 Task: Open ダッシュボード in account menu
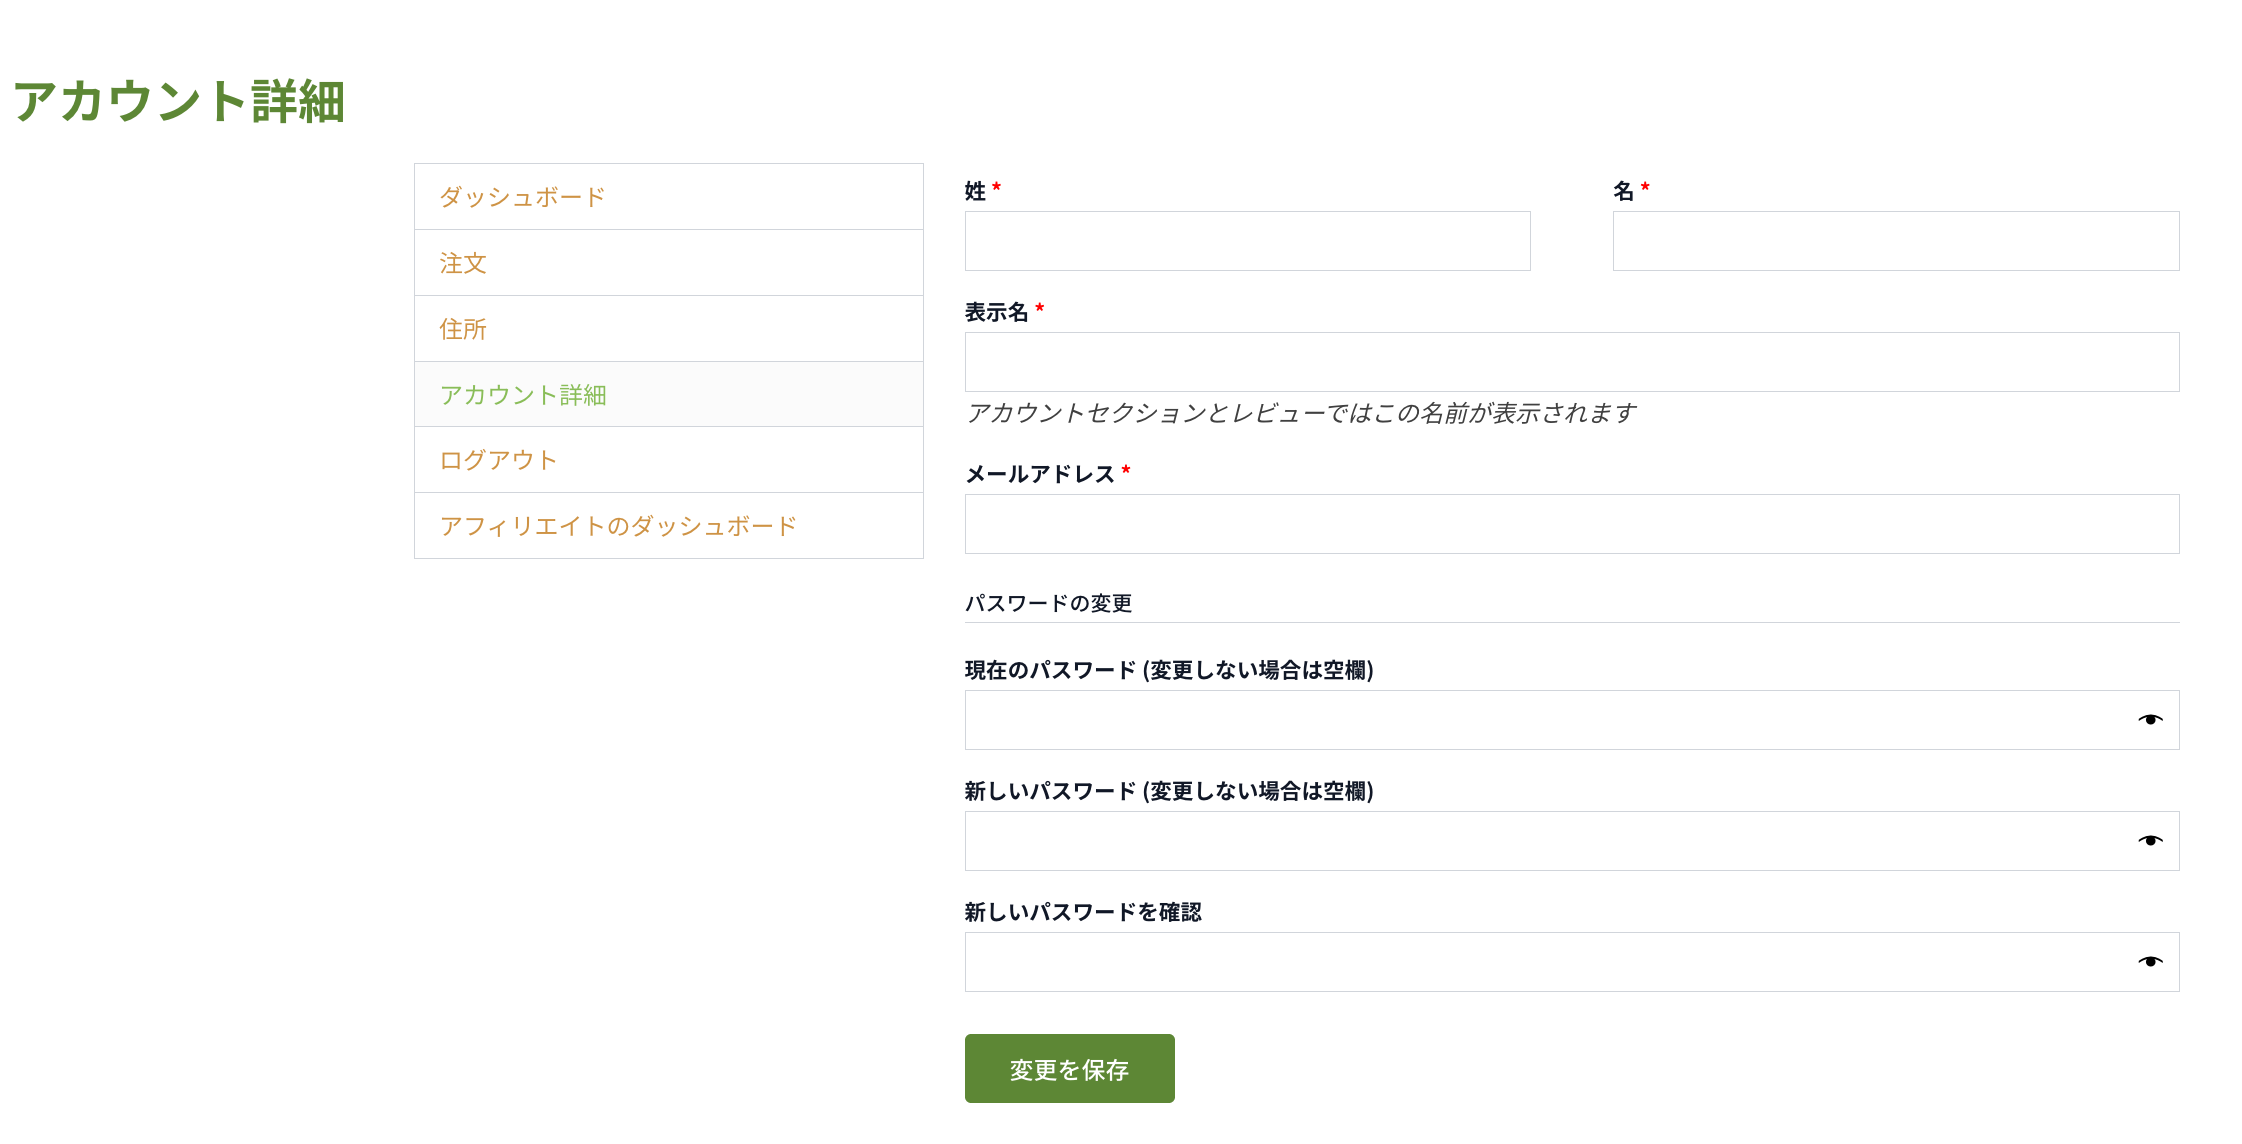click(523, 197)
